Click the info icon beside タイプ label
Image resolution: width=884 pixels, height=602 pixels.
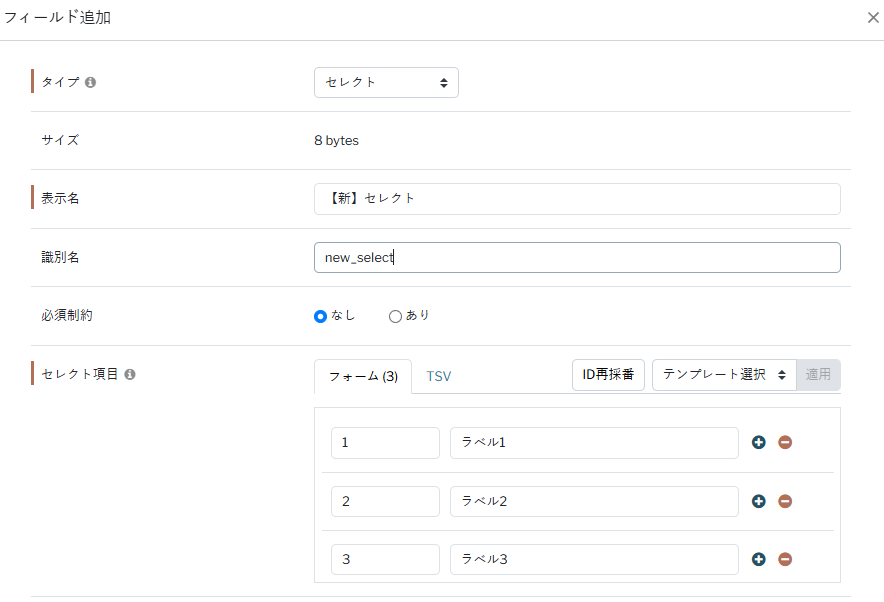tap(91, 83)
